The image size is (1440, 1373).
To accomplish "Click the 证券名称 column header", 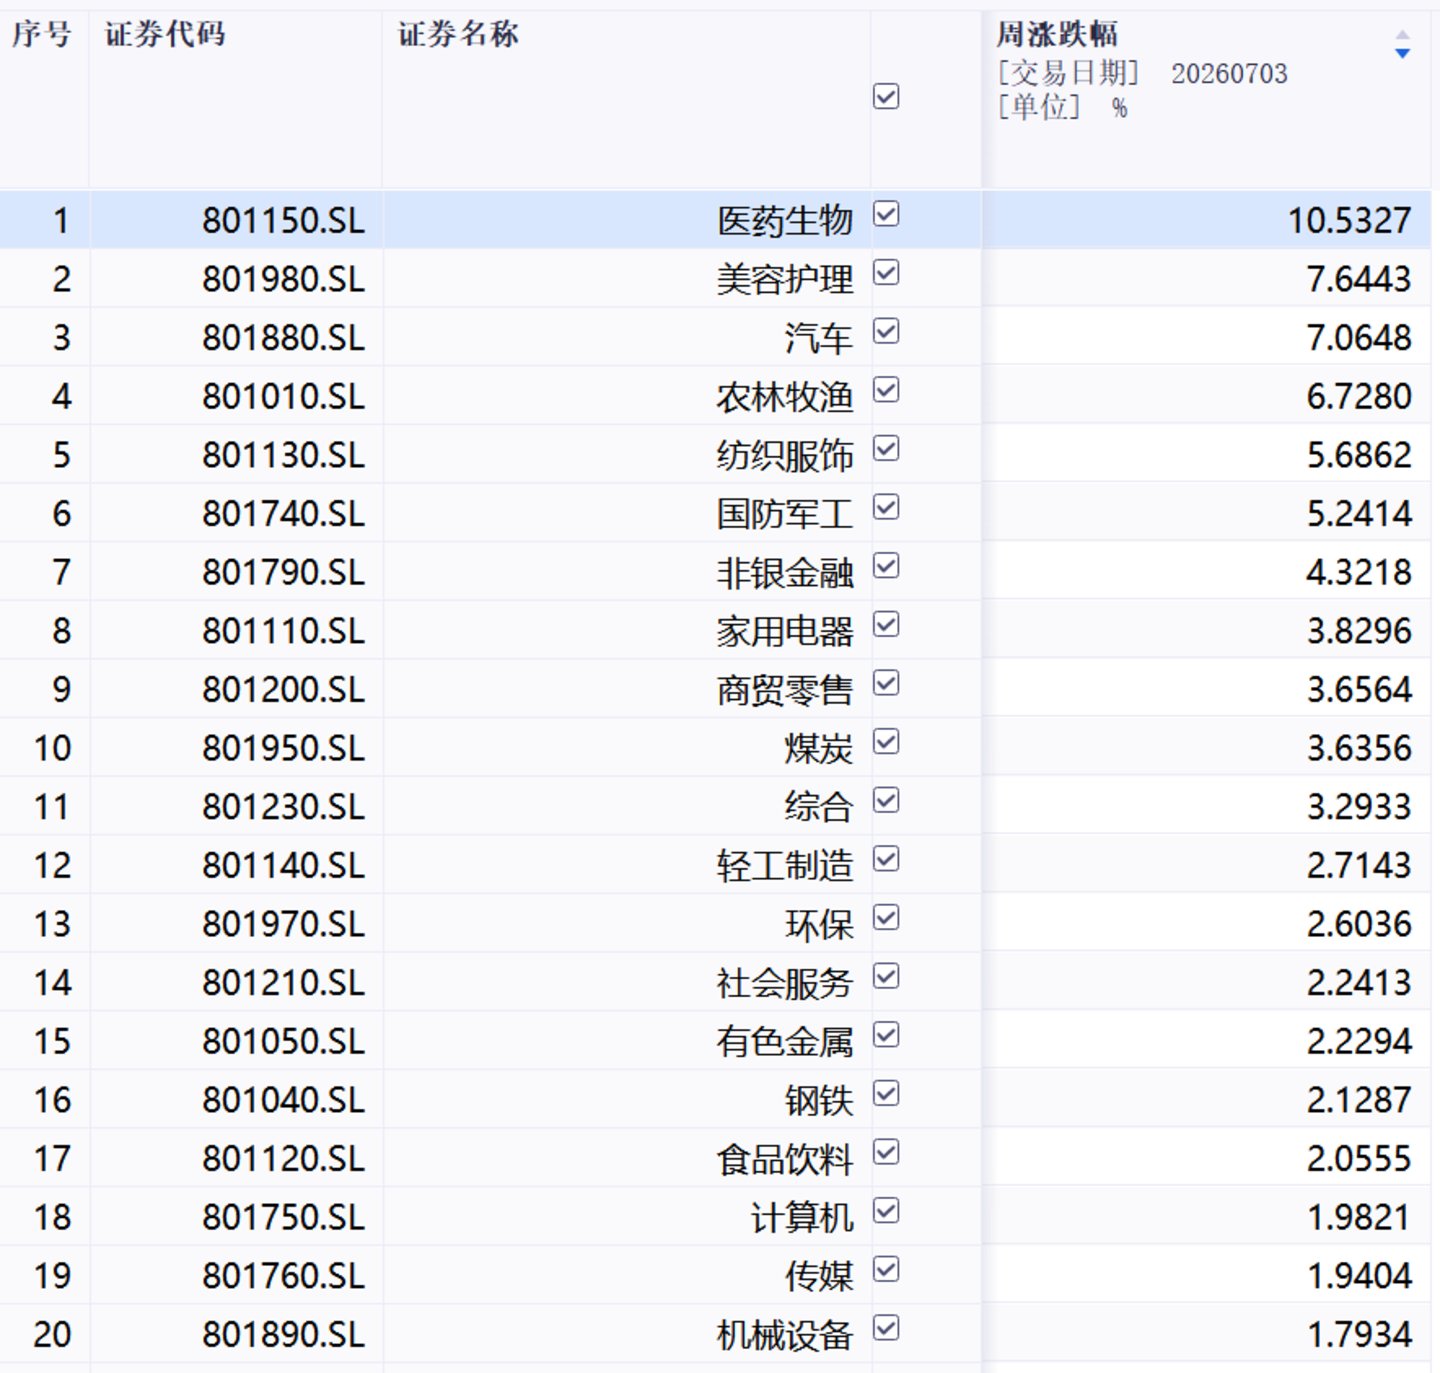I will [x=458, y=34].
